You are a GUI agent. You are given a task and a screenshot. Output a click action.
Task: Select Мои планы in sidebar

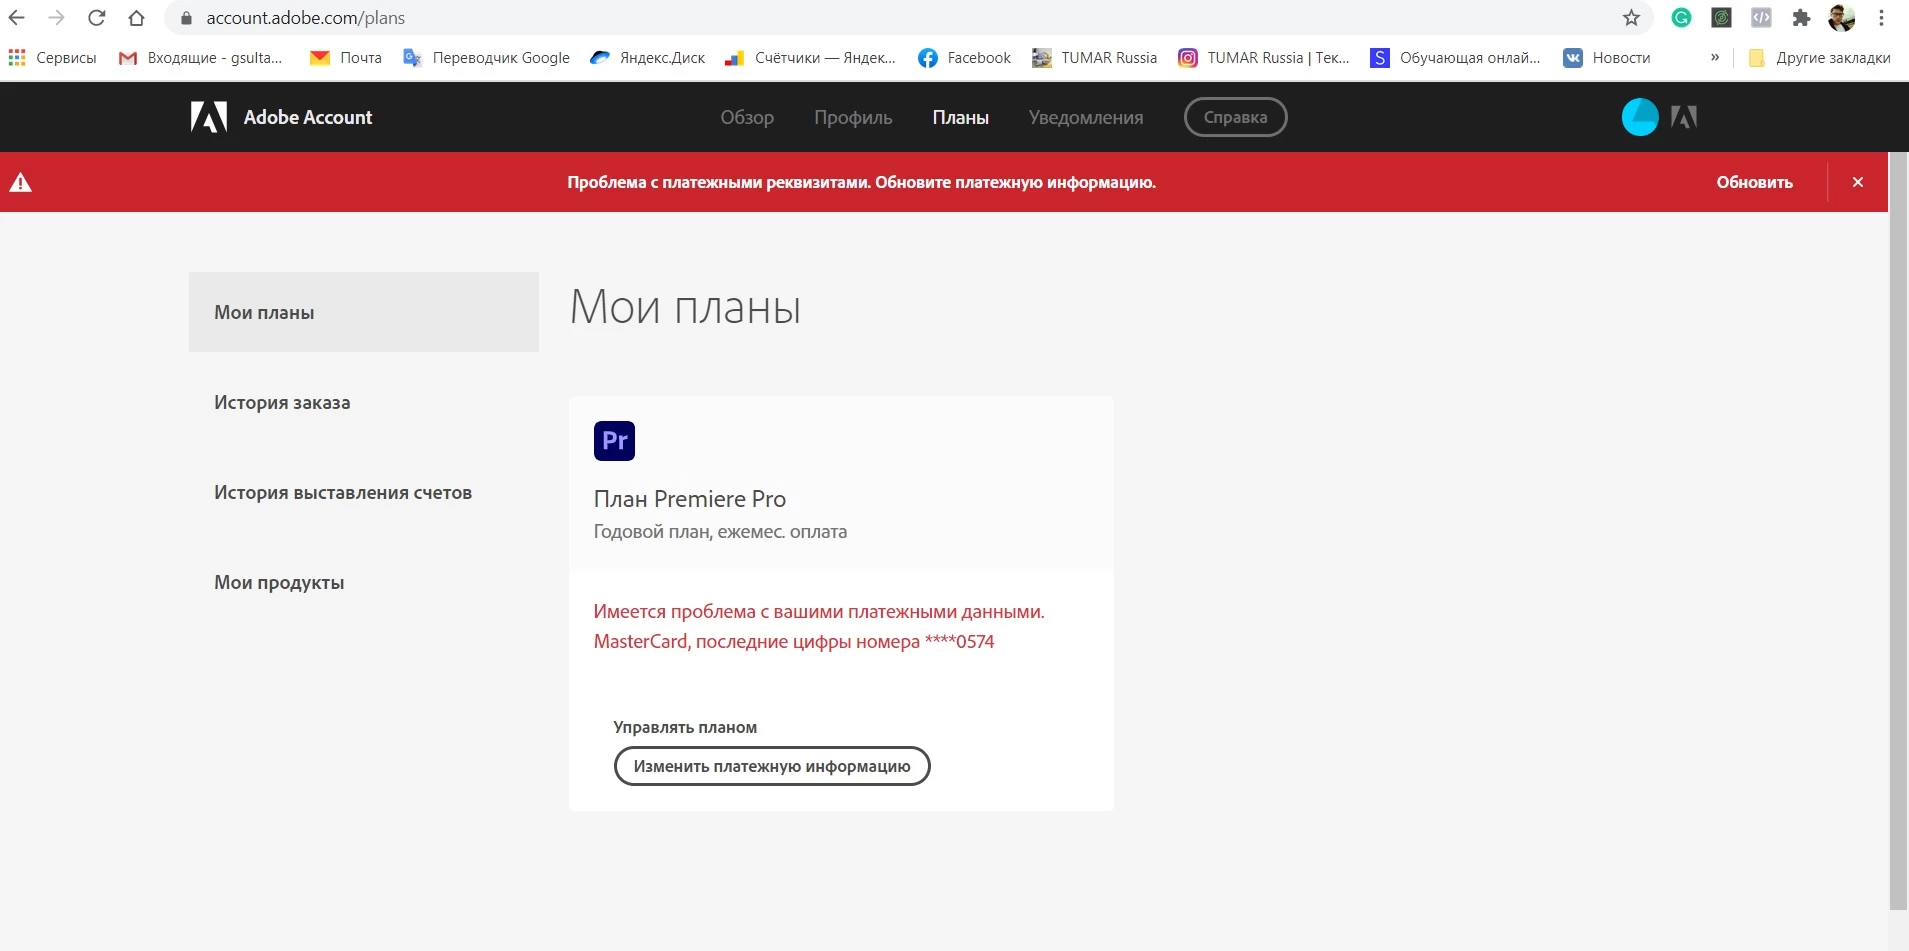click(x=364, y=312)
